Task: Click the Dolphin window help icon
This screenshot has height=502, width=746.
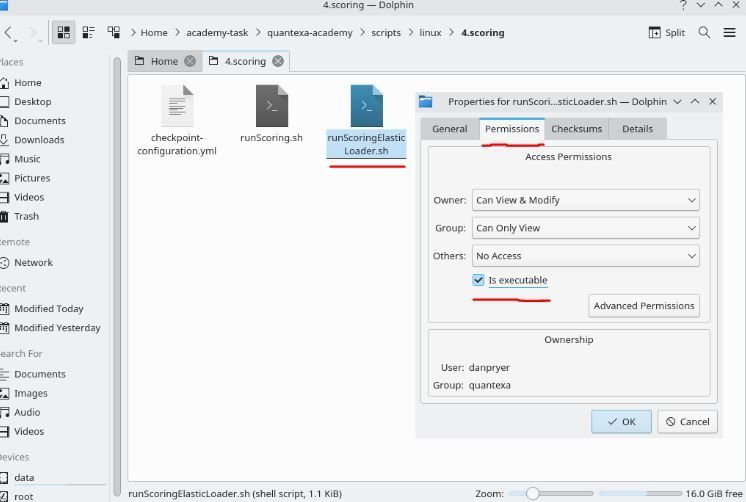Action: [683, 5]
